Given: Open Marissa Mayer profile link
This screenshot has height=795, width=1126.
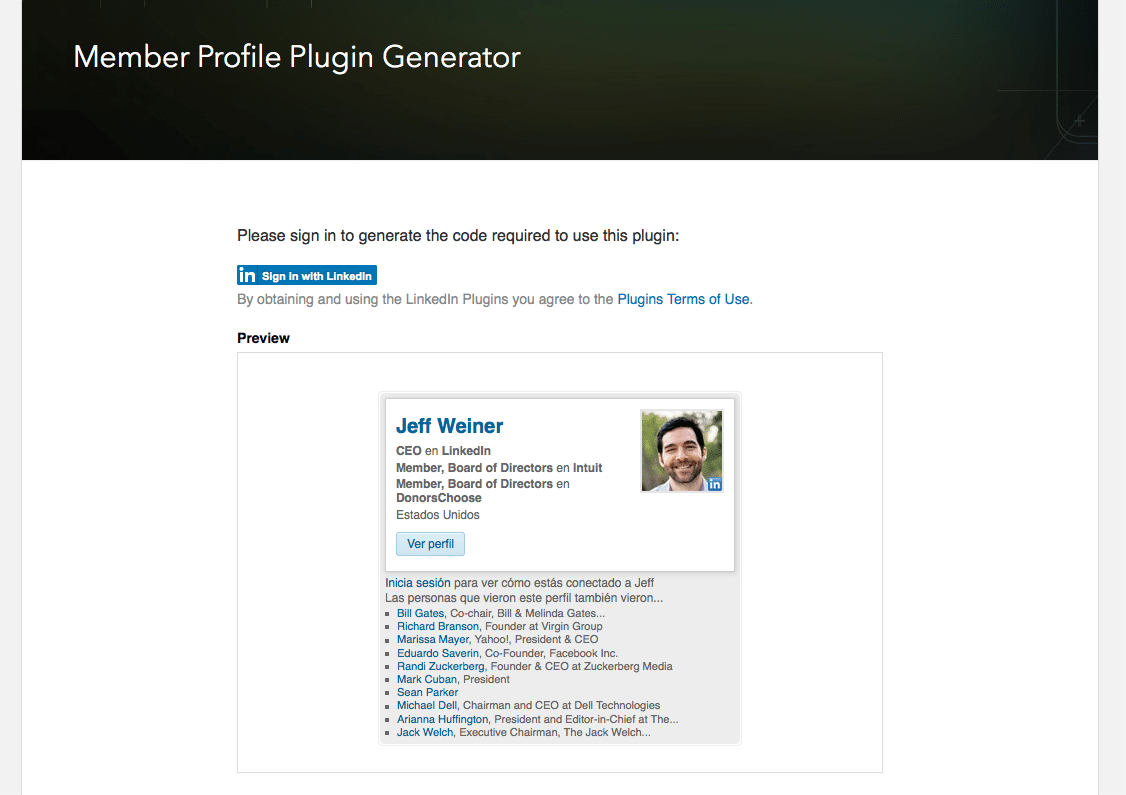Looking at the screenshot, I should tap(433, 639).
